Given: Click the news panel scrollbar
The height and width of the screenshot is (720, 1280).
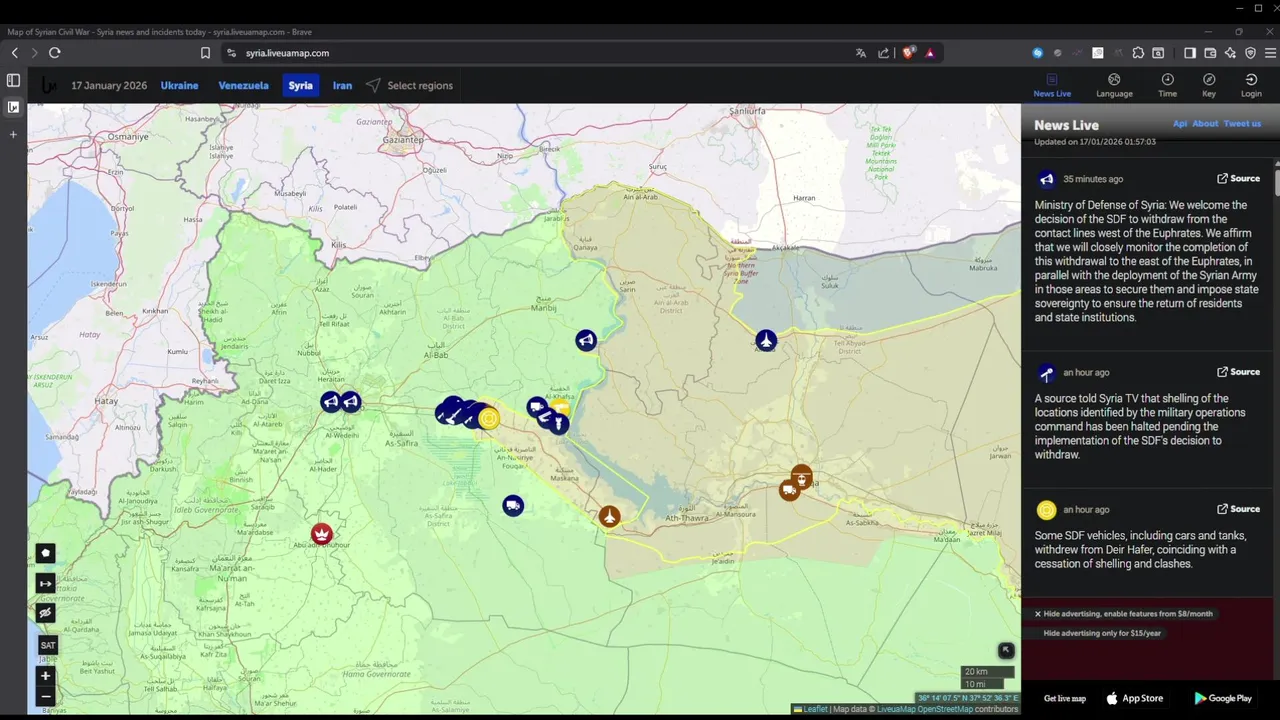Looking at the screenshot, I should (1277, 182).
